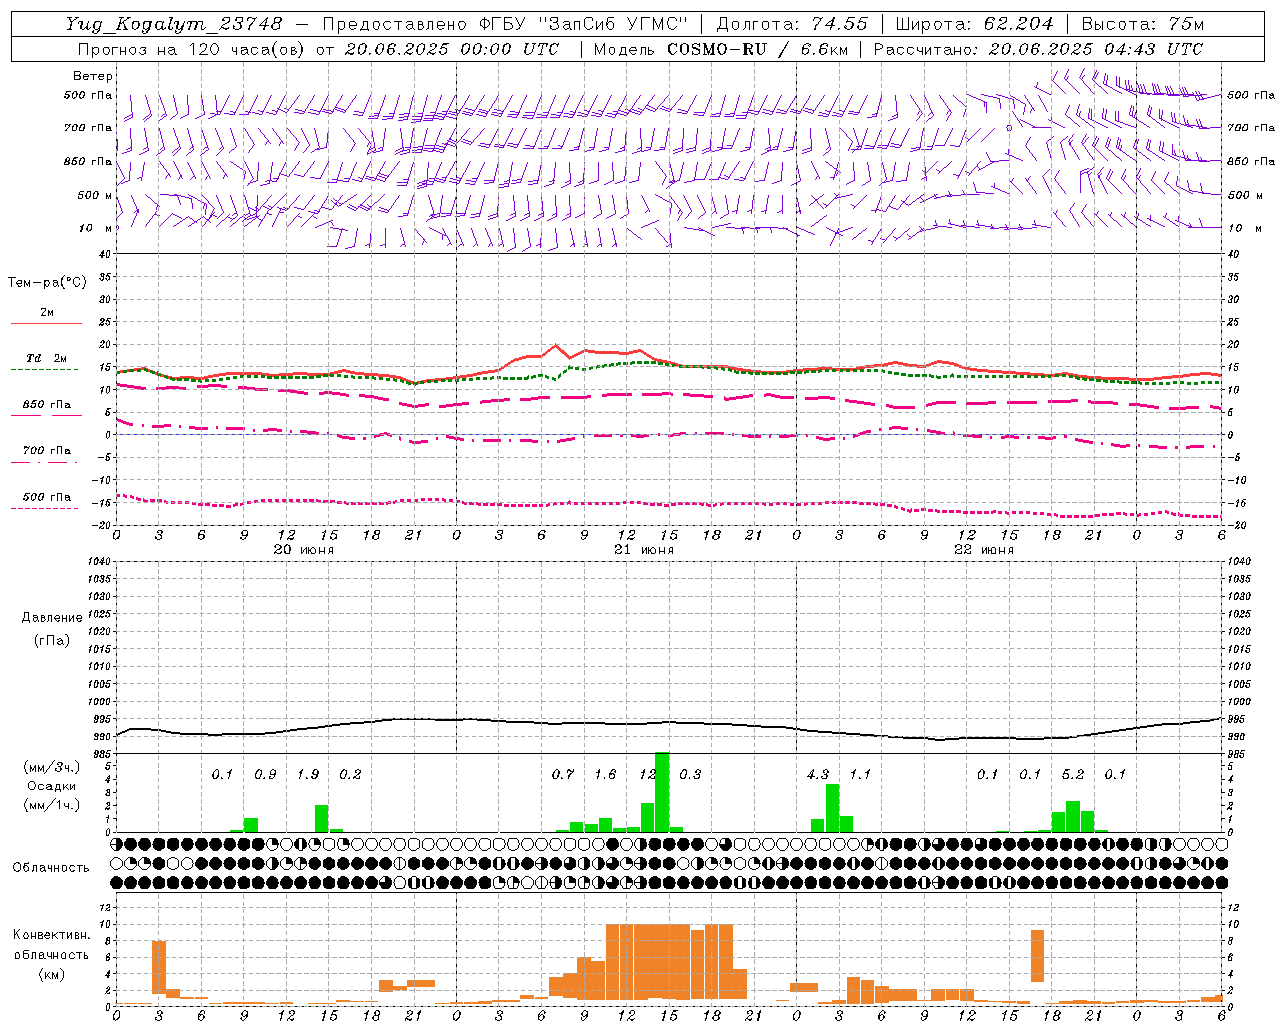
Task: Select the Рассчитано: 20.06.2025 04:43 UTC timestamp
Action: pyautogui.click(x=1038, y=49)
